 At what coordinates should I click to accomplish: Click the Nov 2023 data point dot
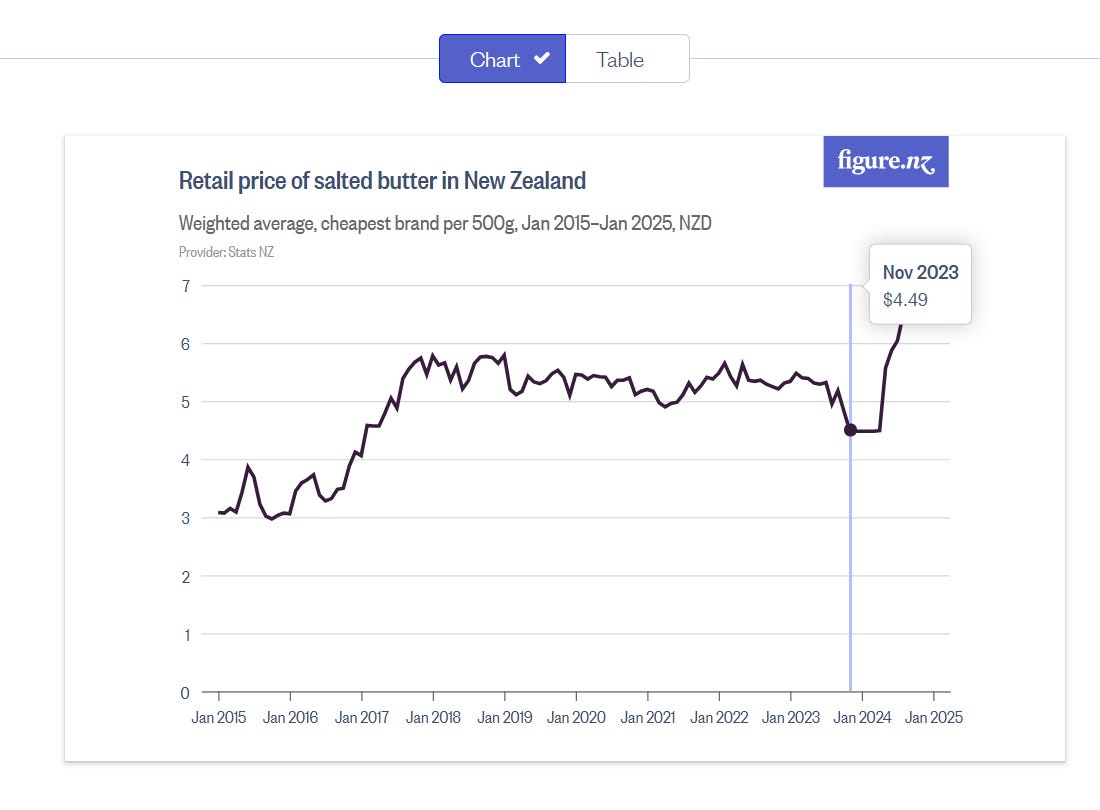click(x=850, y=430)
